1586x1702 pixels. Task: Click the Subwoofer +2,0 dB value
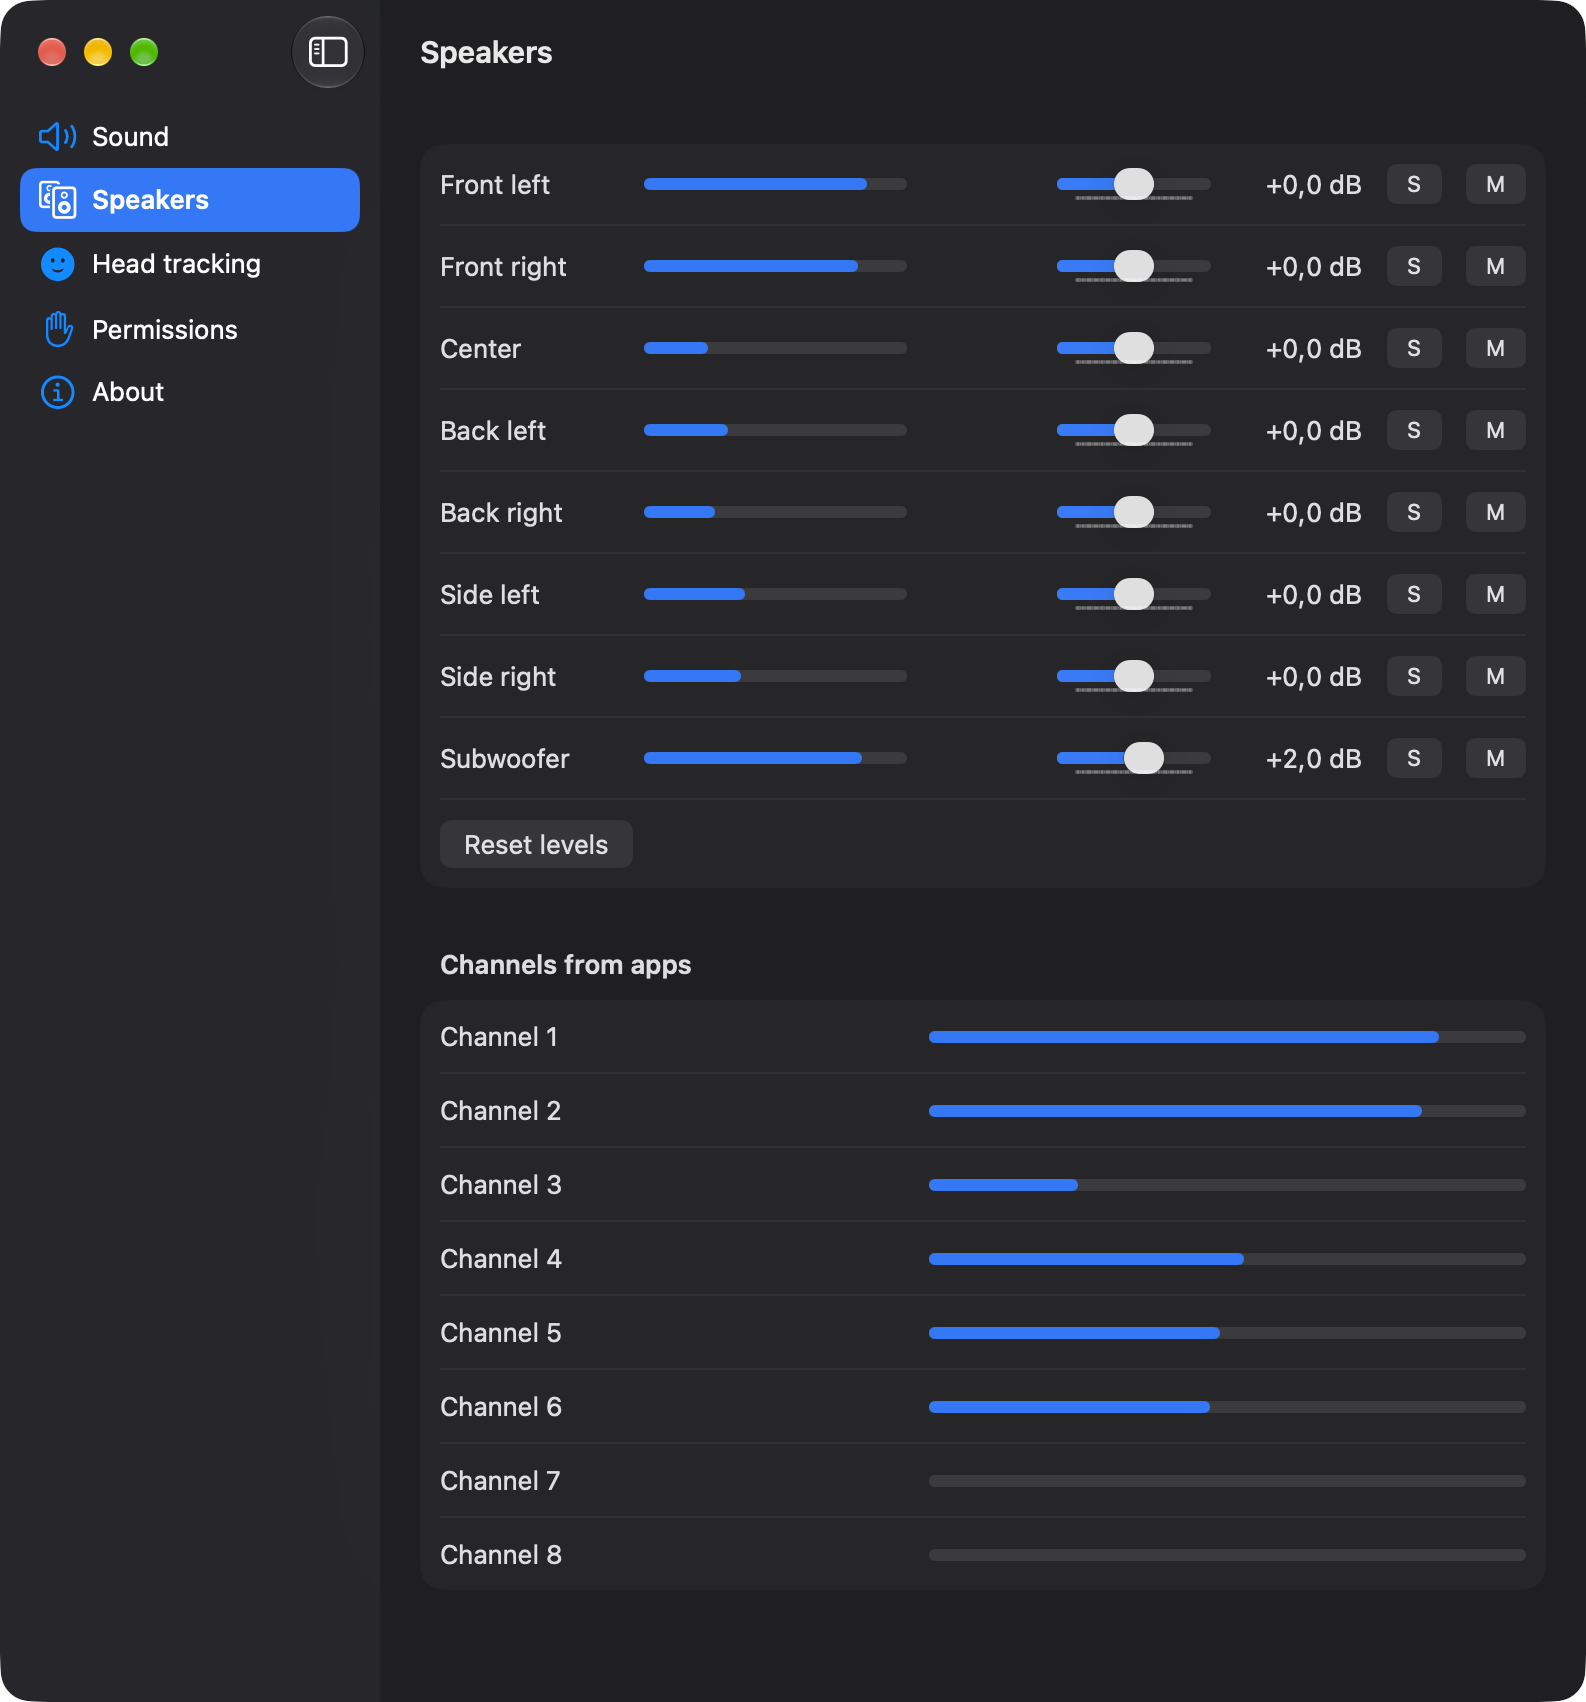(x=1313, y=759)
